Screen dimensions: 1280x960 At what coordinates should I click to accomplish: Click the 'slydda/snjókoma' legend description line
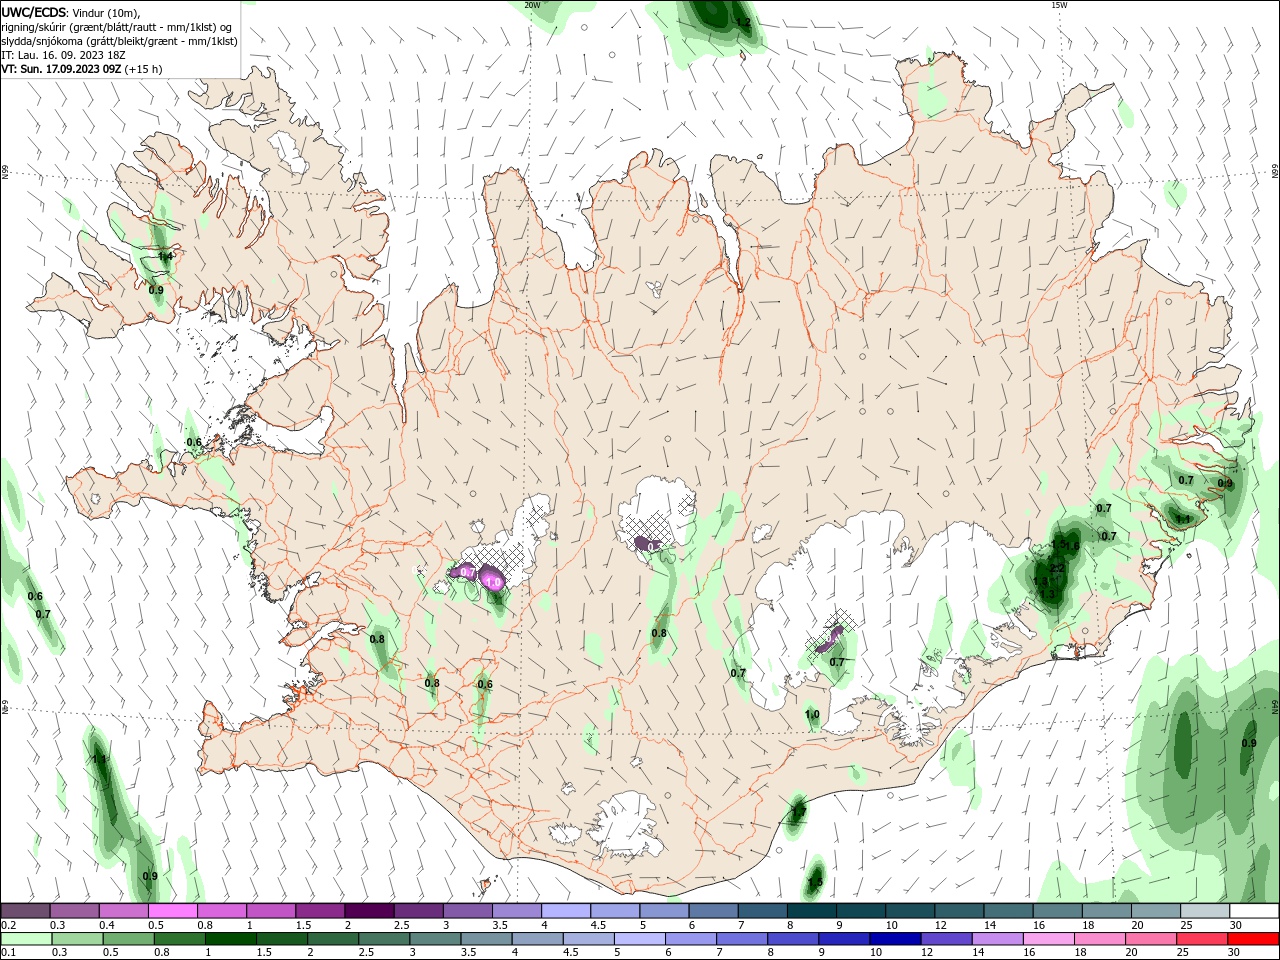[119, 41]
